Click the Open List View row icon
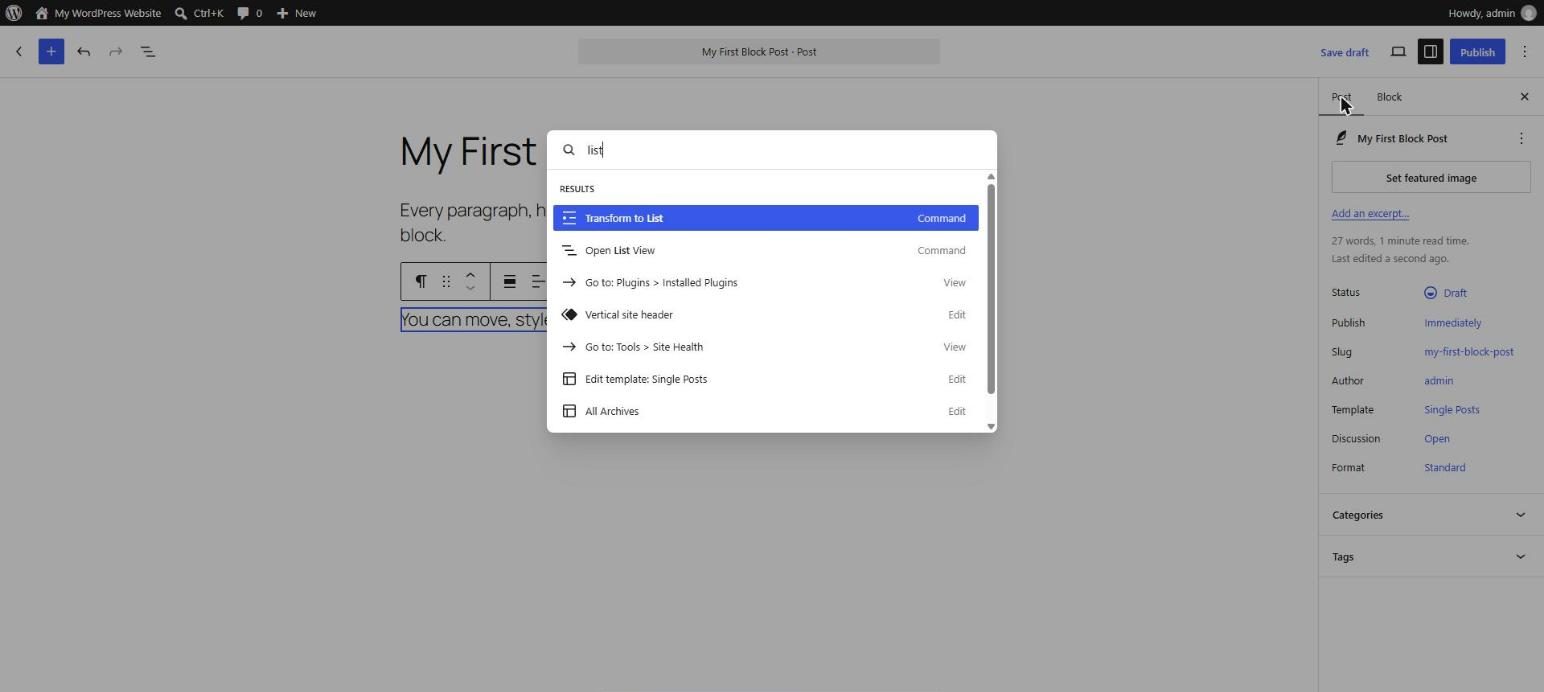 tap(569, 250)
